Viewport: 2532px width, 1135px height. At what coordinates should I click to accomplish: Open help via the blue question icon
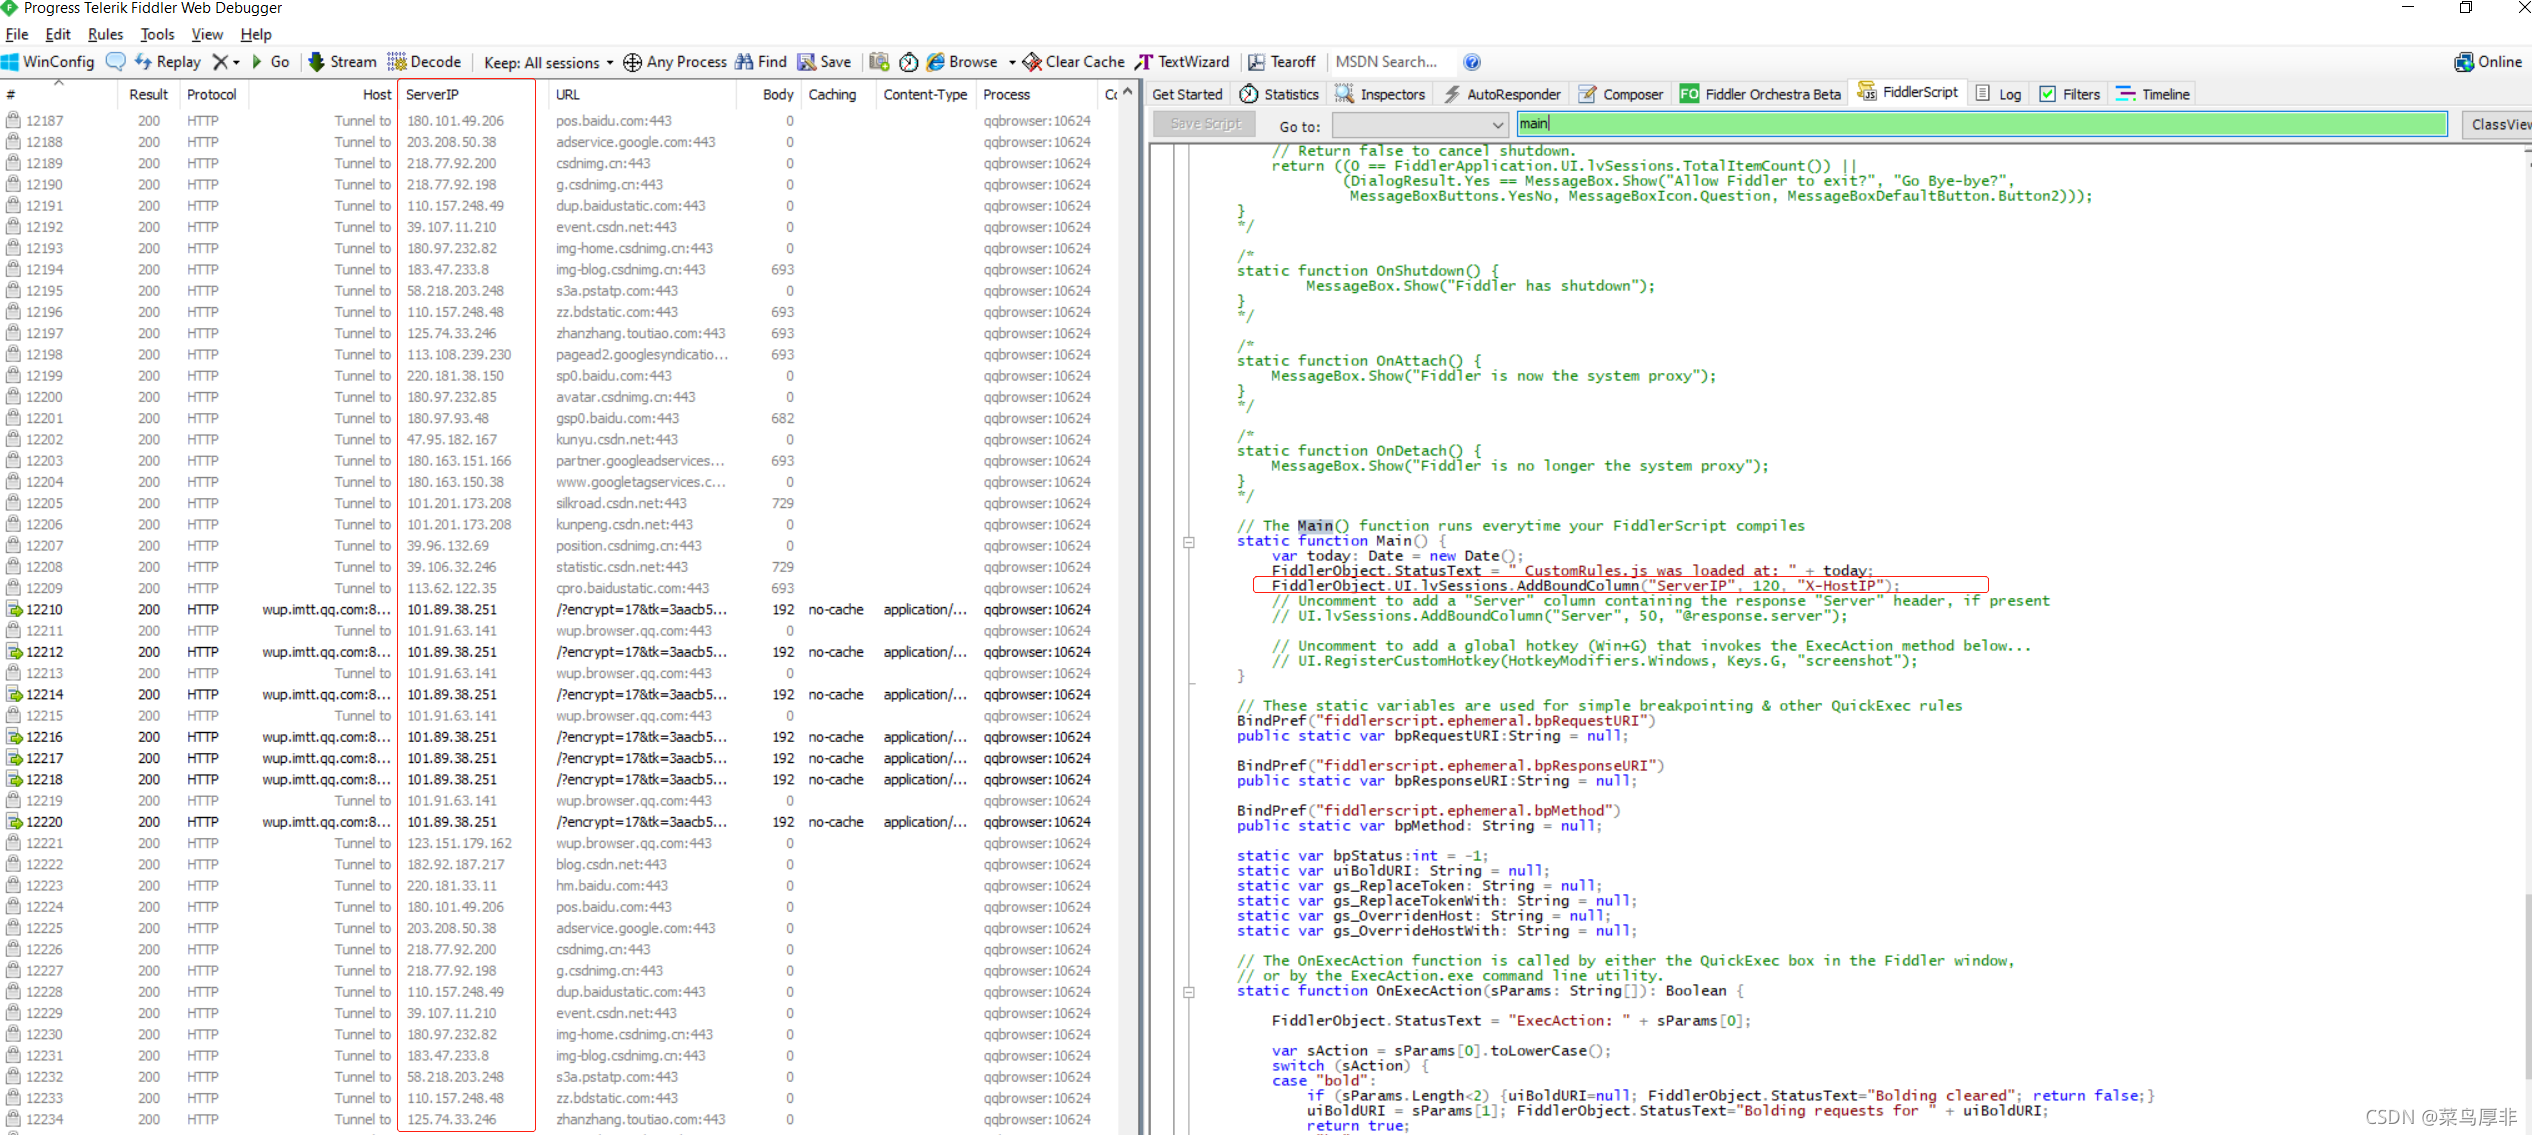coord(1472,62)
